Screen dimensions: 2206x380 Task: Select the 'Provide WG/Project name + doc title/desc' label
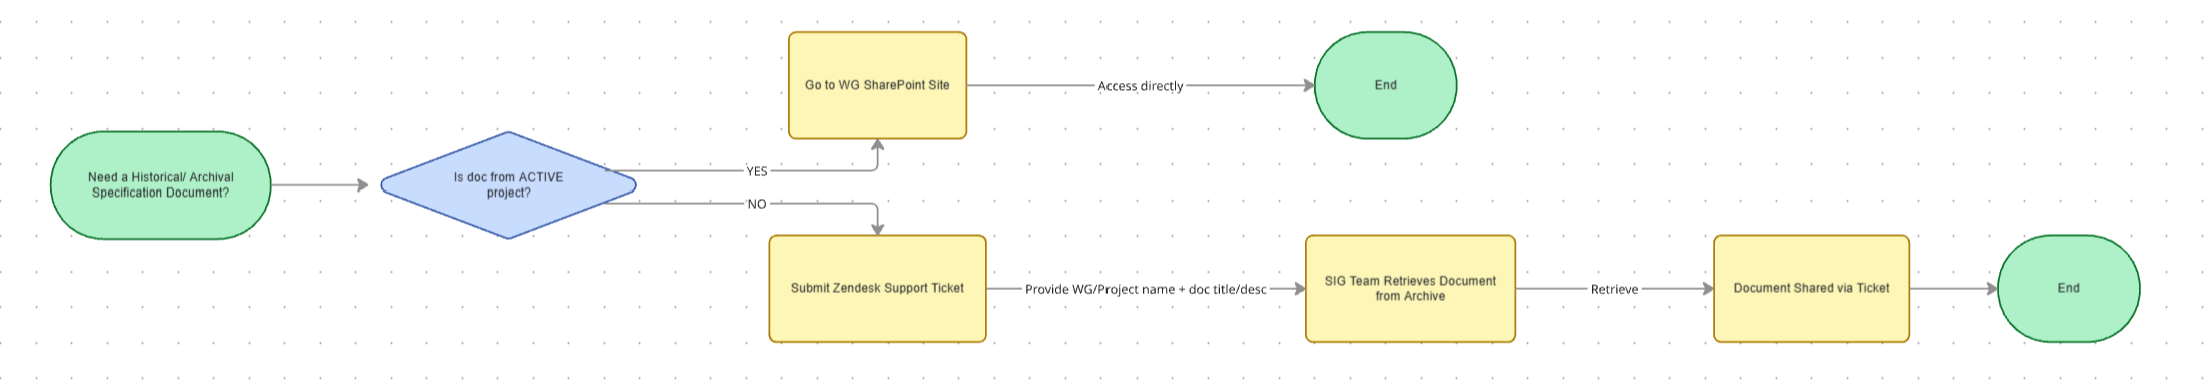pyautogui.click(x=1146, y=289)
